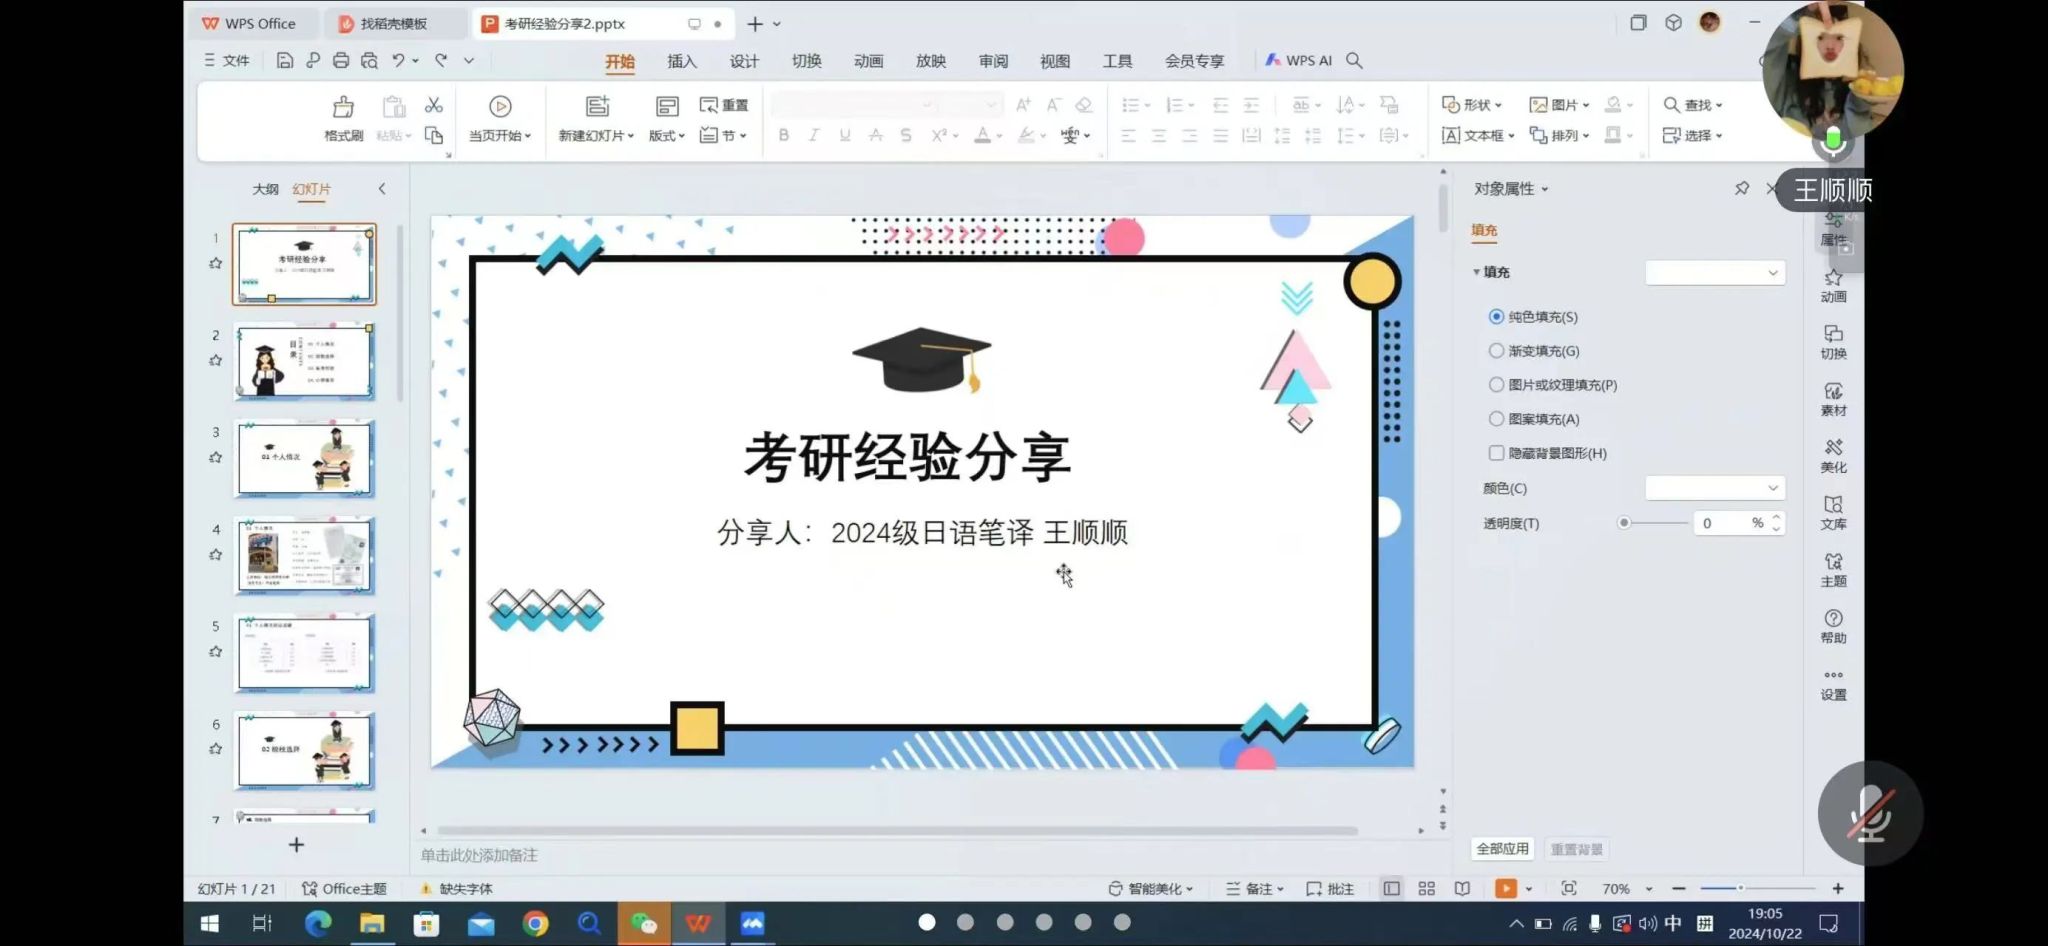Open the 动画 animation side panel icon
This screenshot has height=946, width=2048.
tap(1833, 285)
